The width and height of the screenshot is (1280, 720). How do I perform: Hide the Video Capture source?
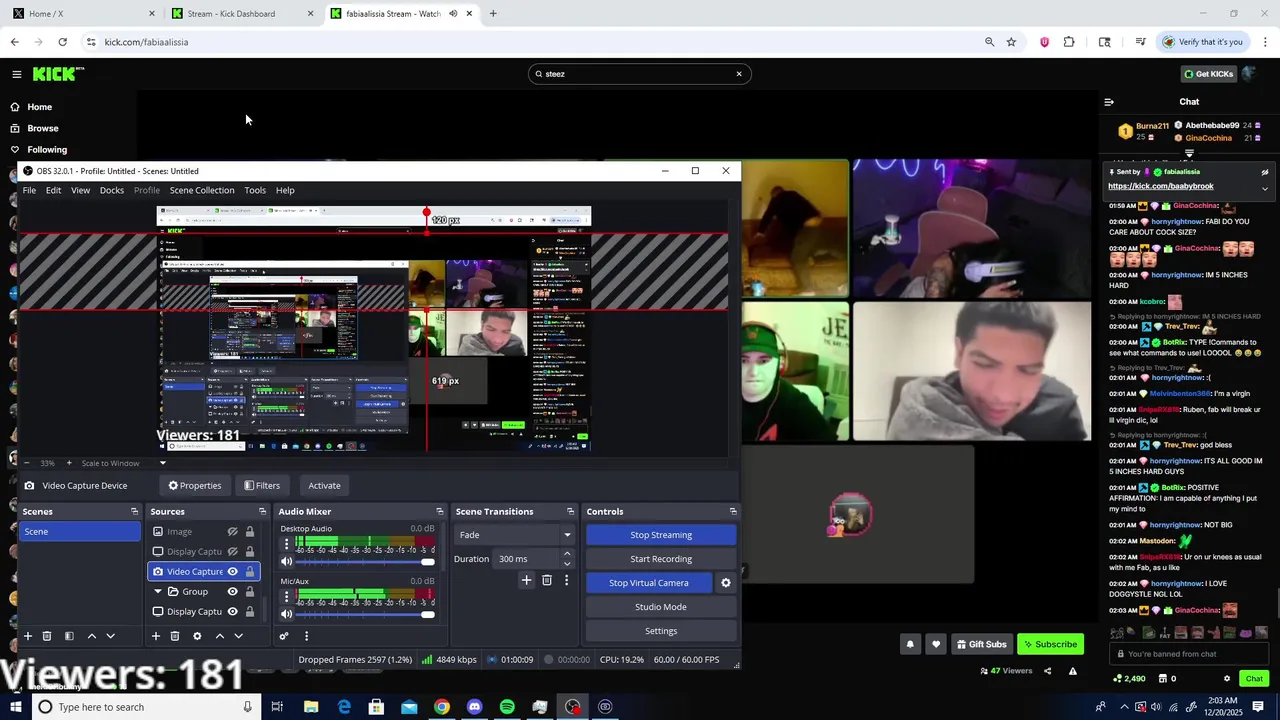[232, 572]
